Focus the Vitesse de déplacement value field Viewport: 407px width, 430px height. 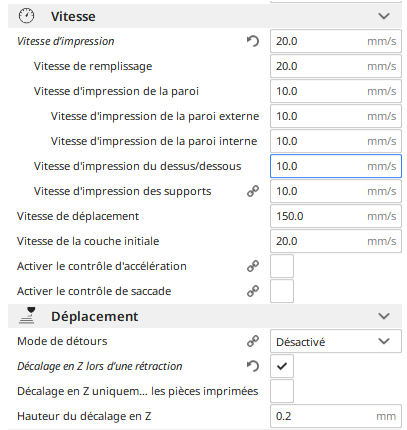pos(336,216)
